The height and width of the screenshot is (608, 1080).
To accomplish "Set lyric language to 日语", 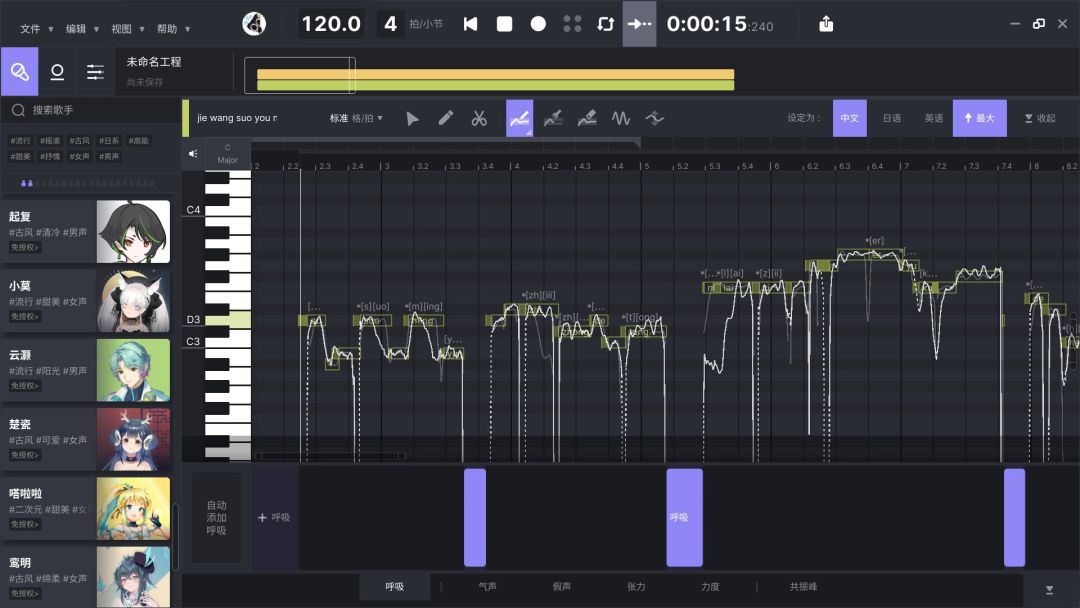I will [891, 118].
